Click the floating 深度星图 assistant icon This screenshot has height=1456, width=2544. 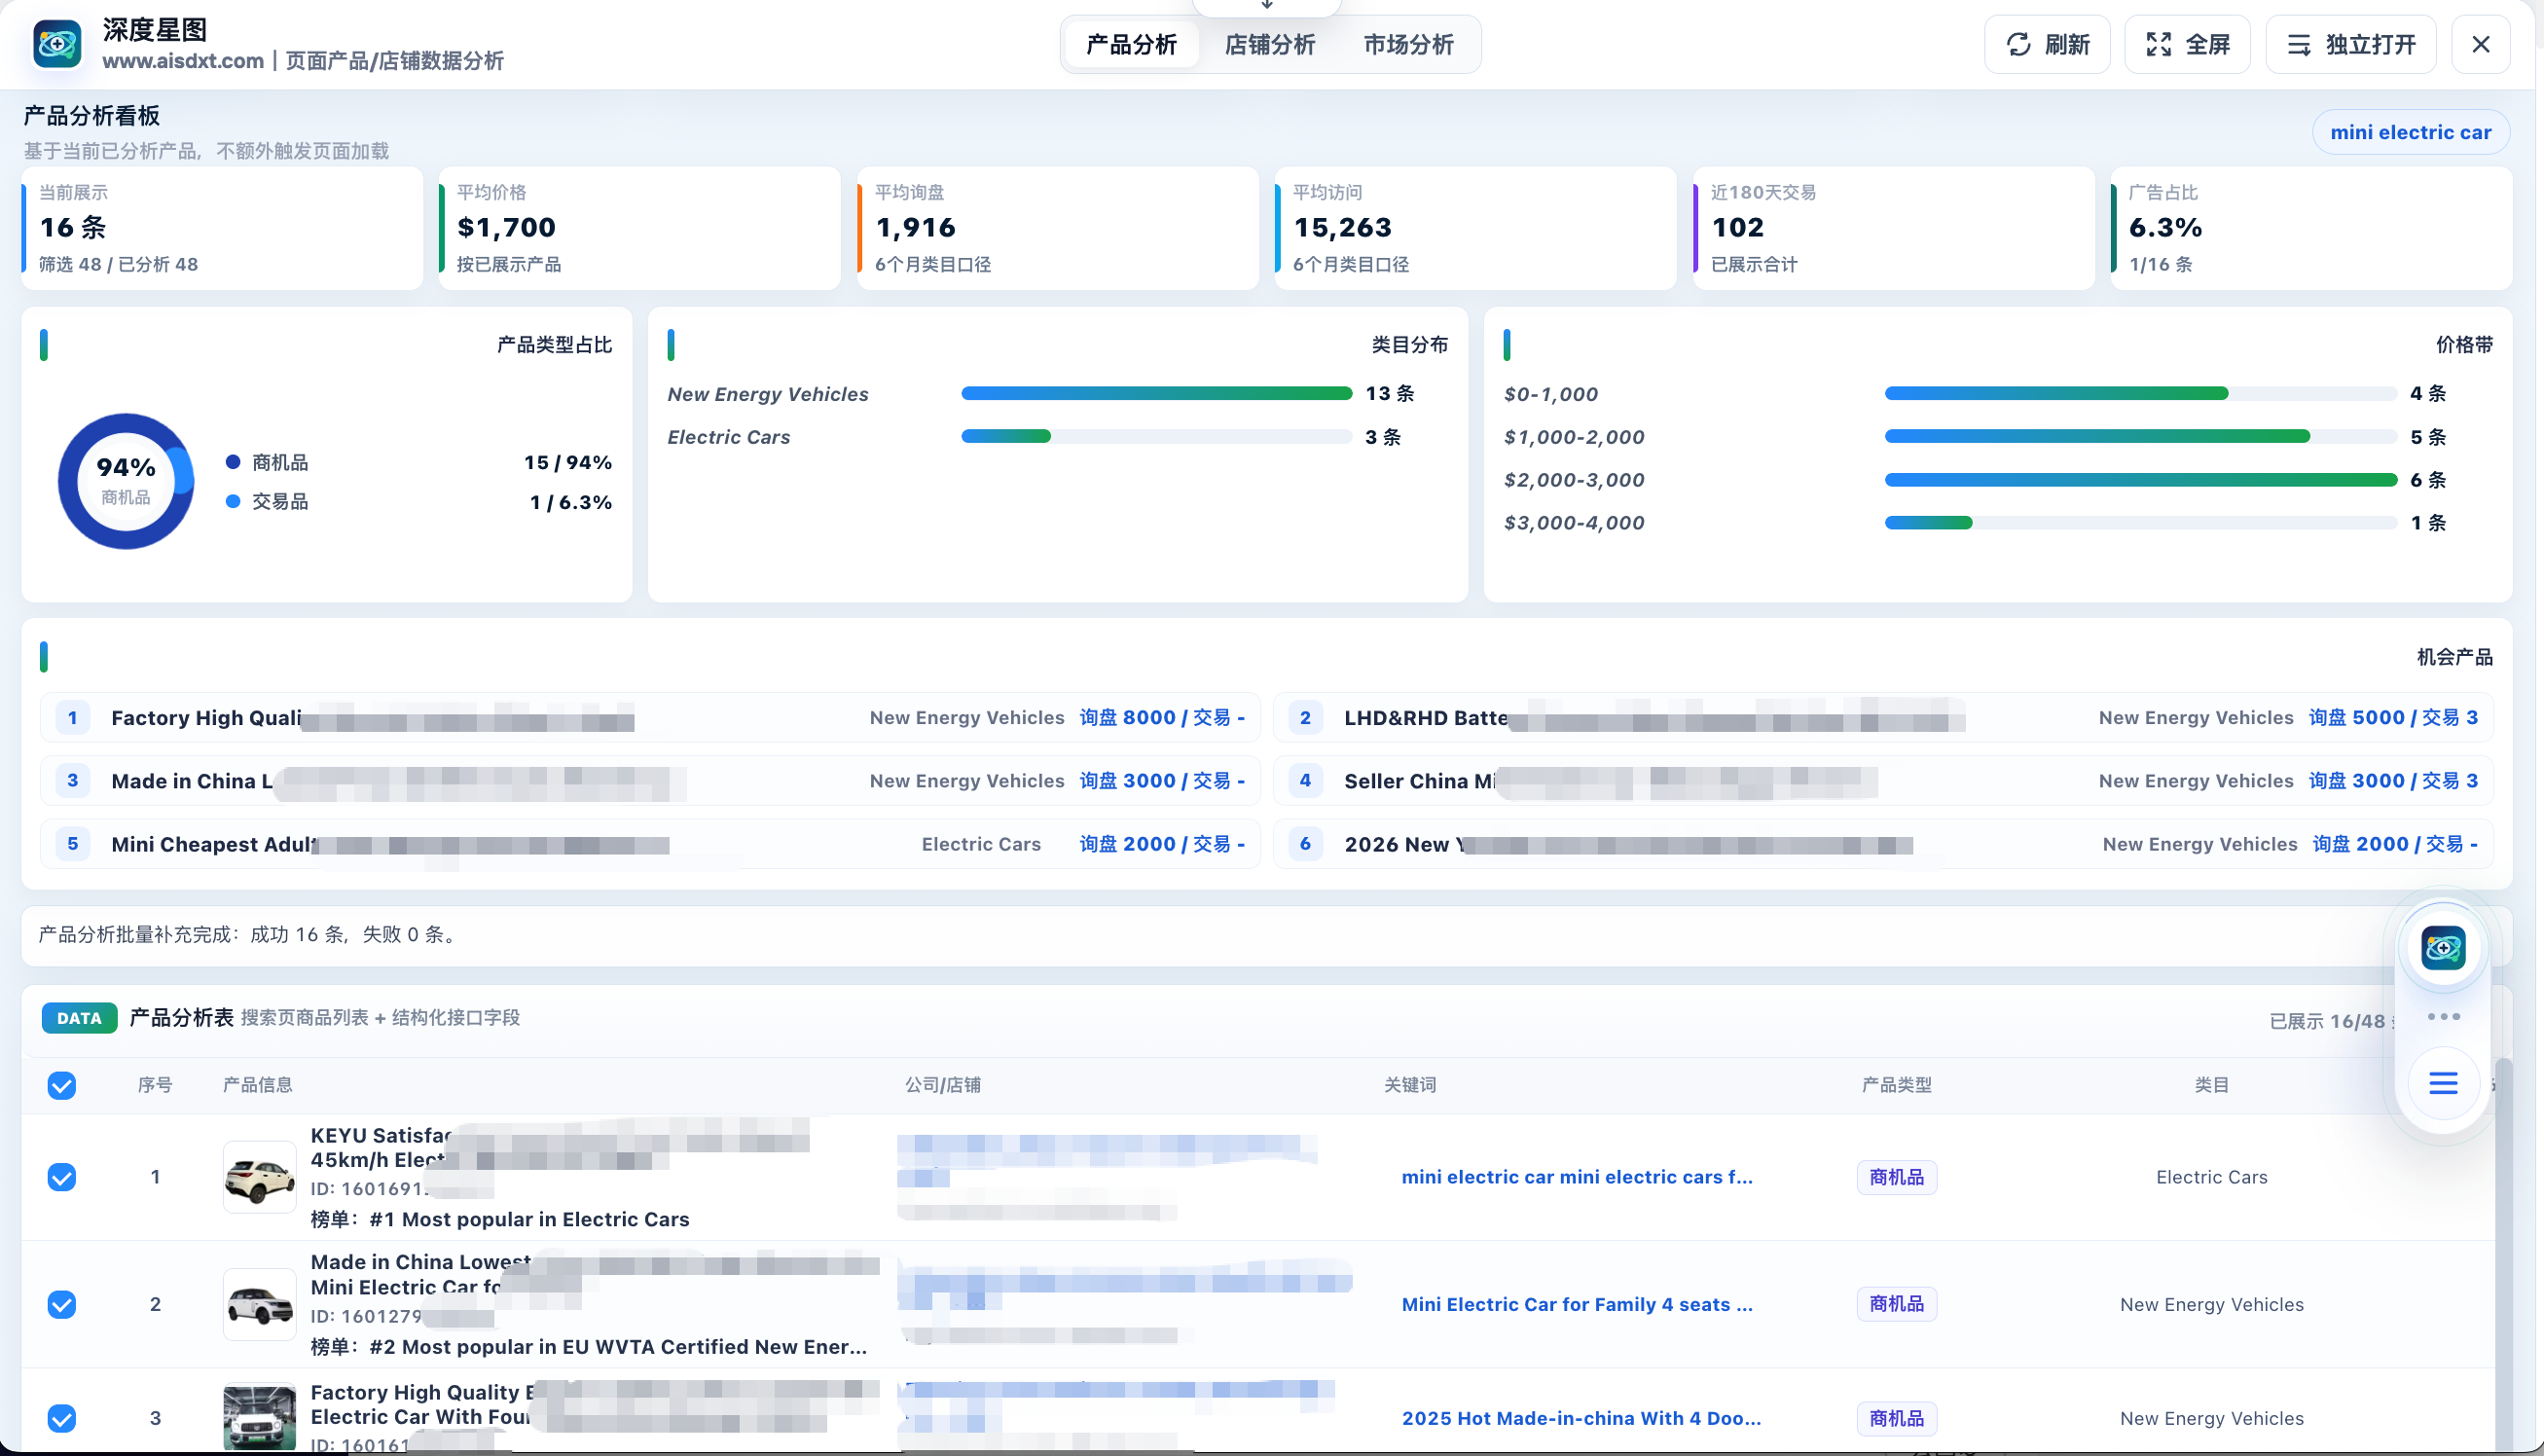tap(2443, 947)
